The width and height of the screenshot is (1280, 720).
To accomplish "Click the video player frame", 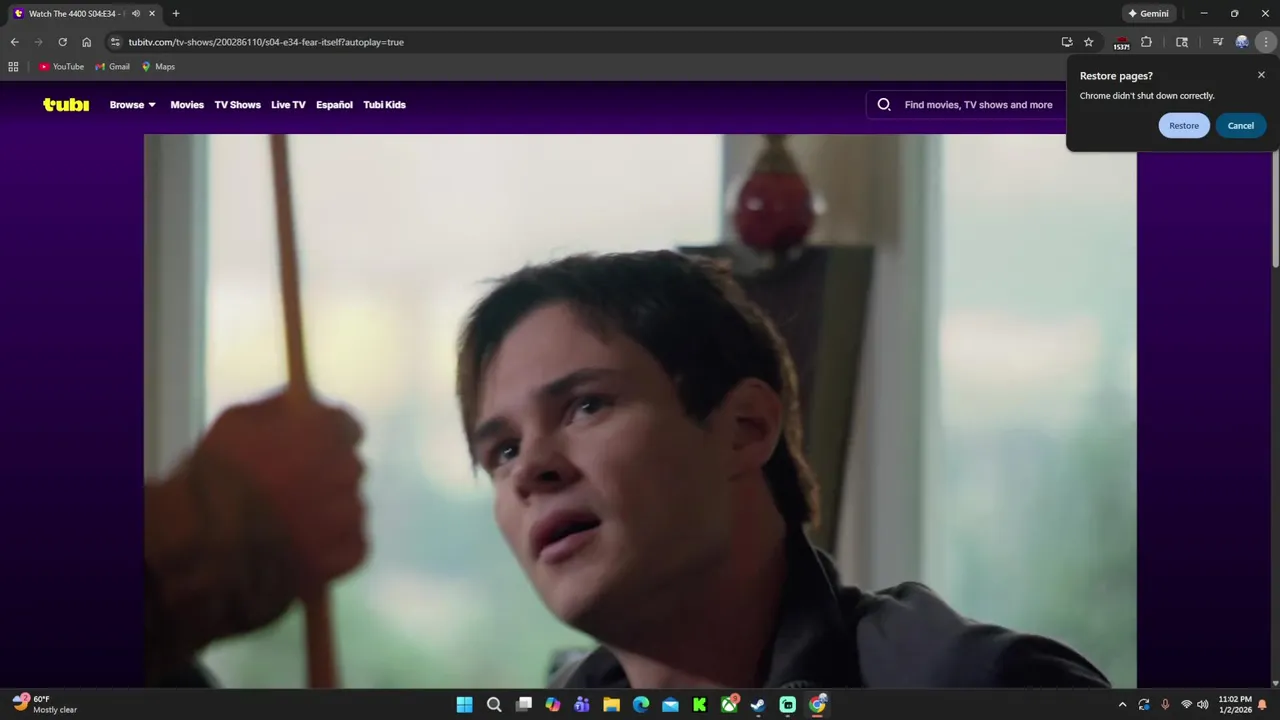I will coord(640,411).
